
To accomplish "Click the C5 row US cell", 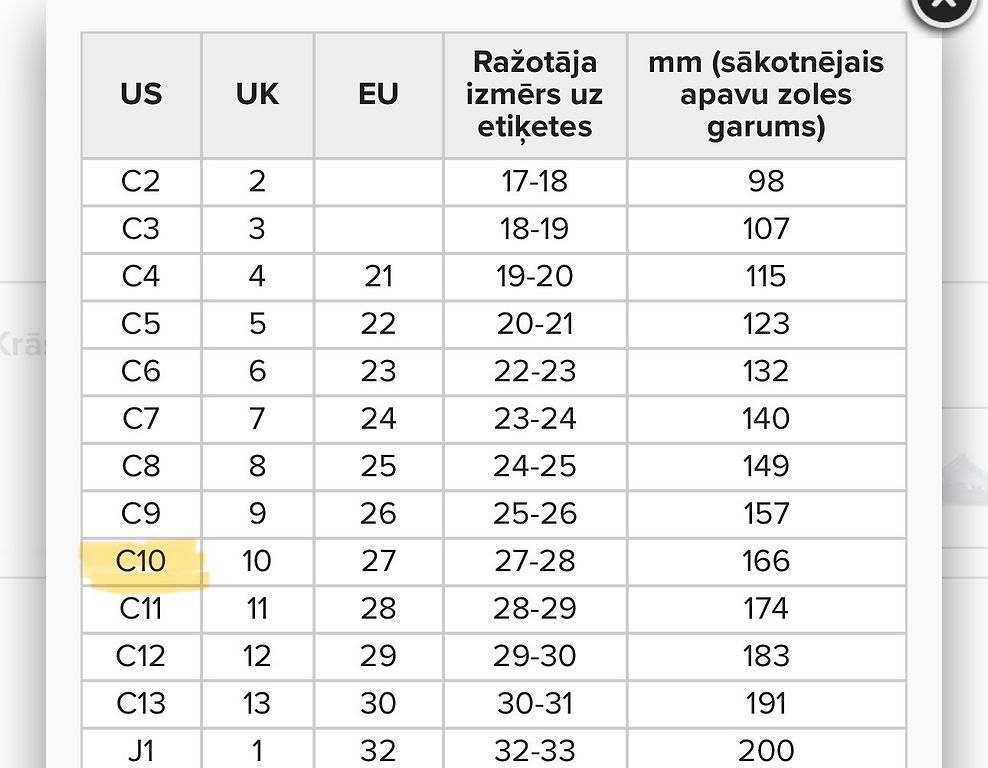I will 141,324.
